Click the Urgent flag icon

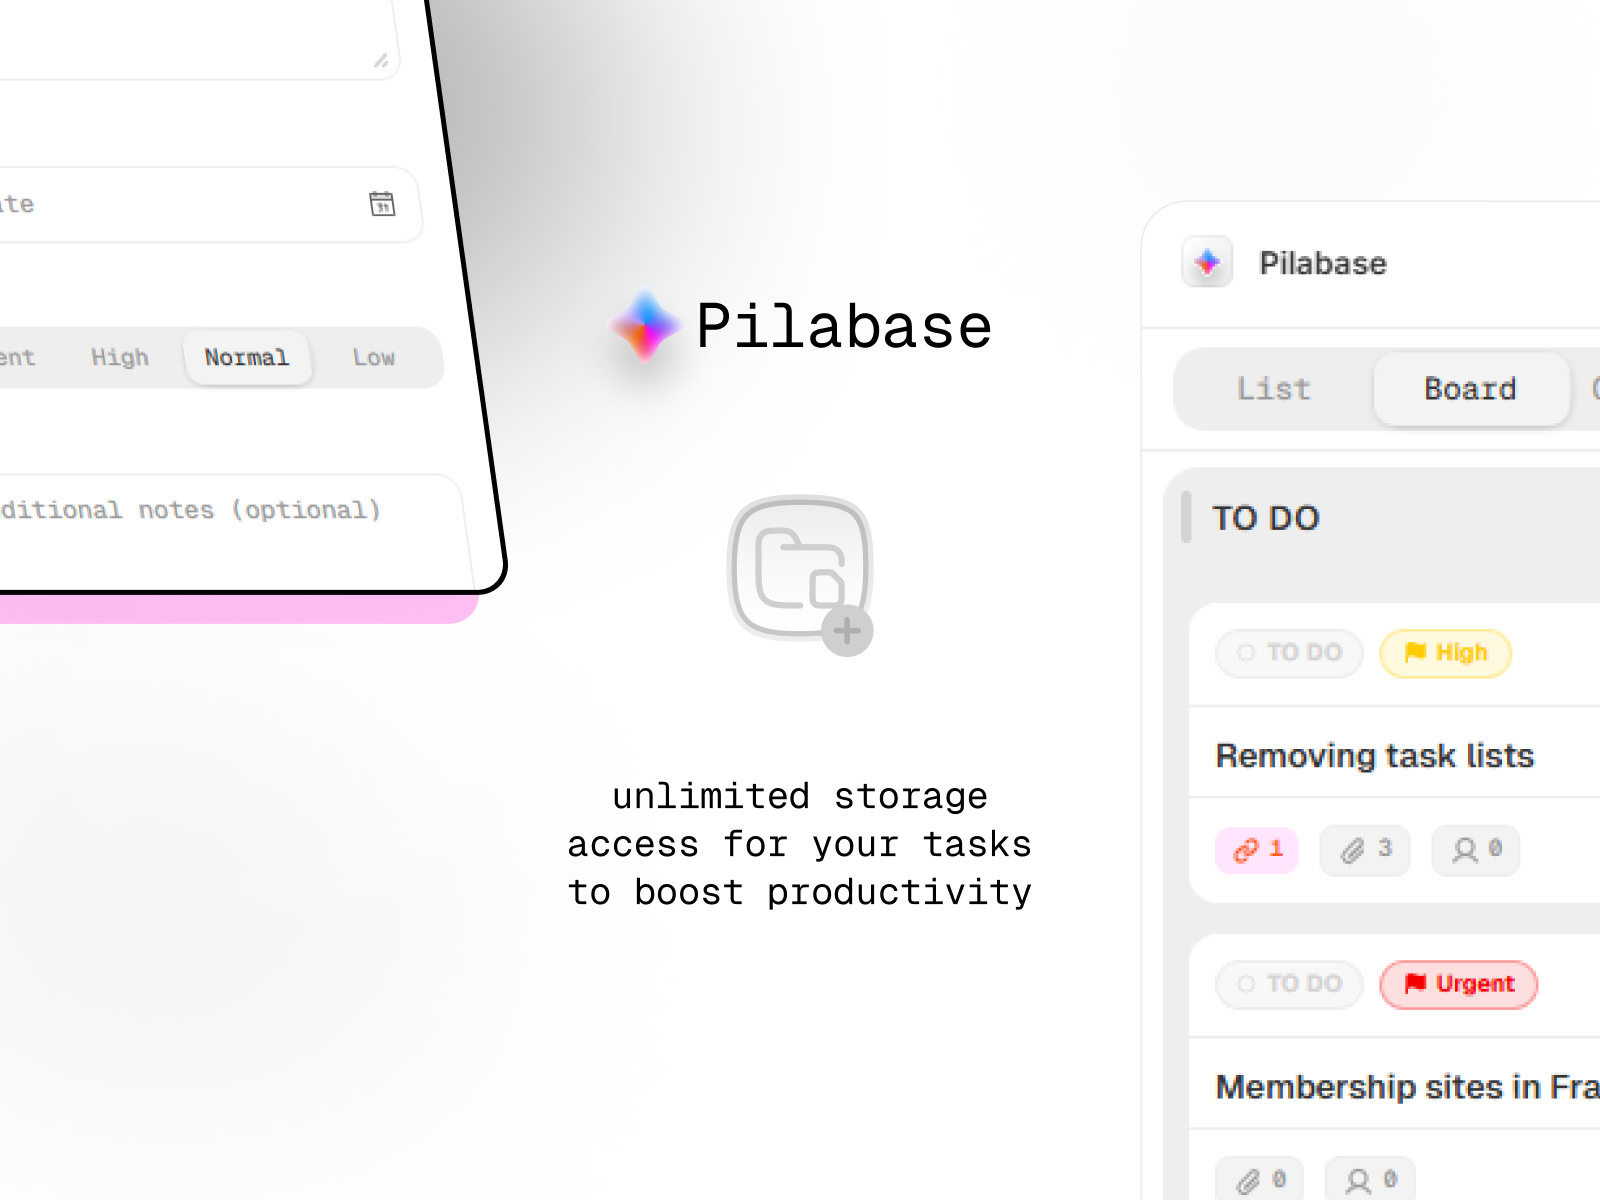tap(1414, 984)
